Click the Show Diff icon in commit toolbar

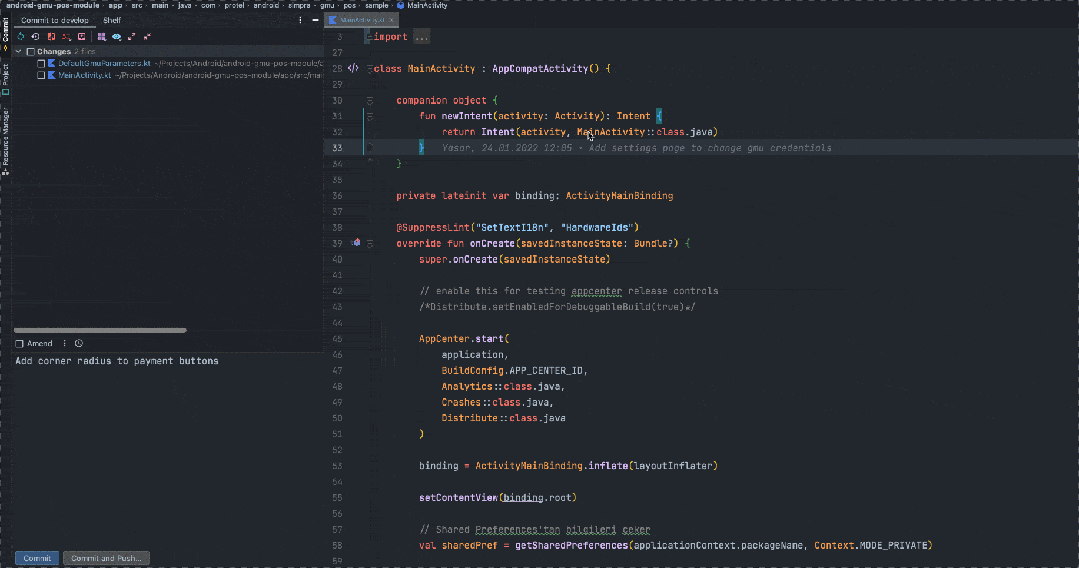pos(51,36)
